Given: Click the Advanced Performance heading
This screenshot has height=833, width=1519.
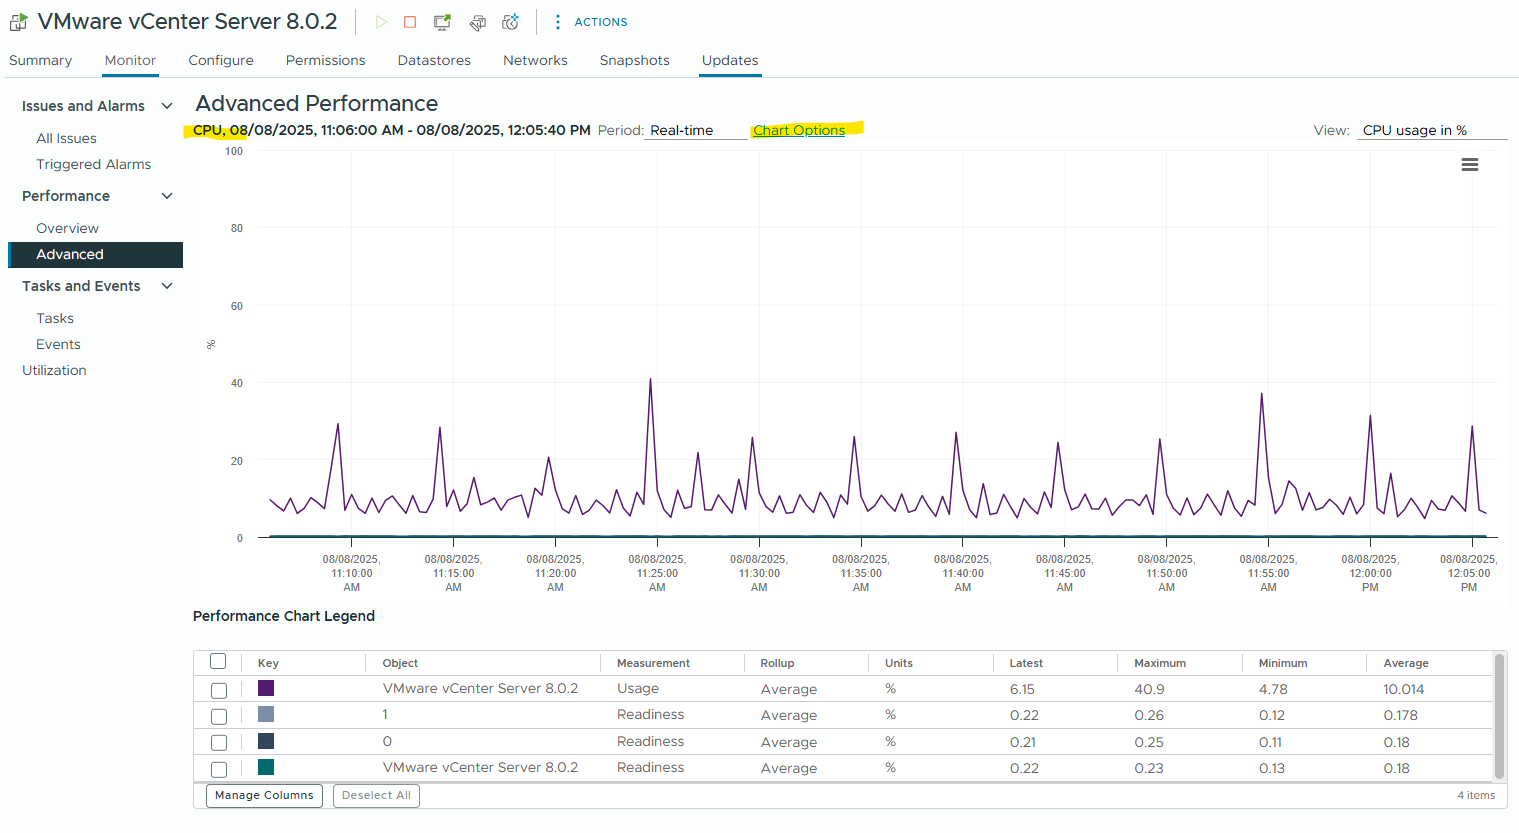Looking at the screenshot, I should coord(317,103).
